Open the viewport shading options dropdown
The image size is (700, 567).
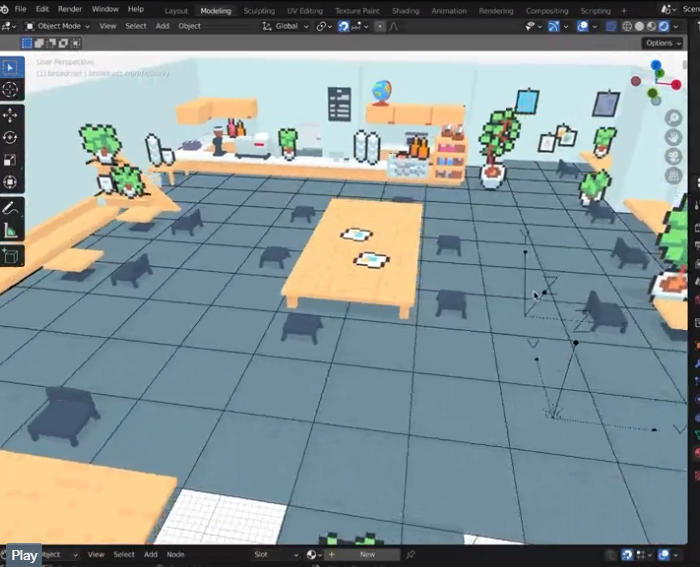click(675, 27)
